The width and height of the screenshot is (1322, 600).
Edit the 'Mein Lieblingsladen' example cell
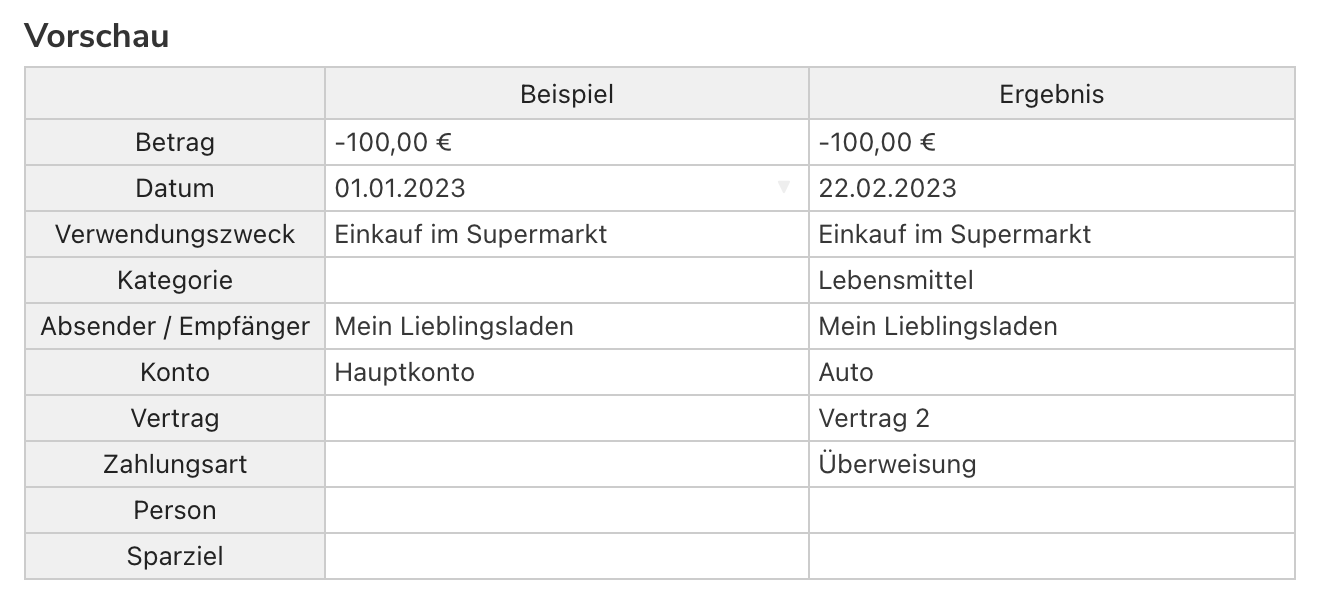click(566, 326)
